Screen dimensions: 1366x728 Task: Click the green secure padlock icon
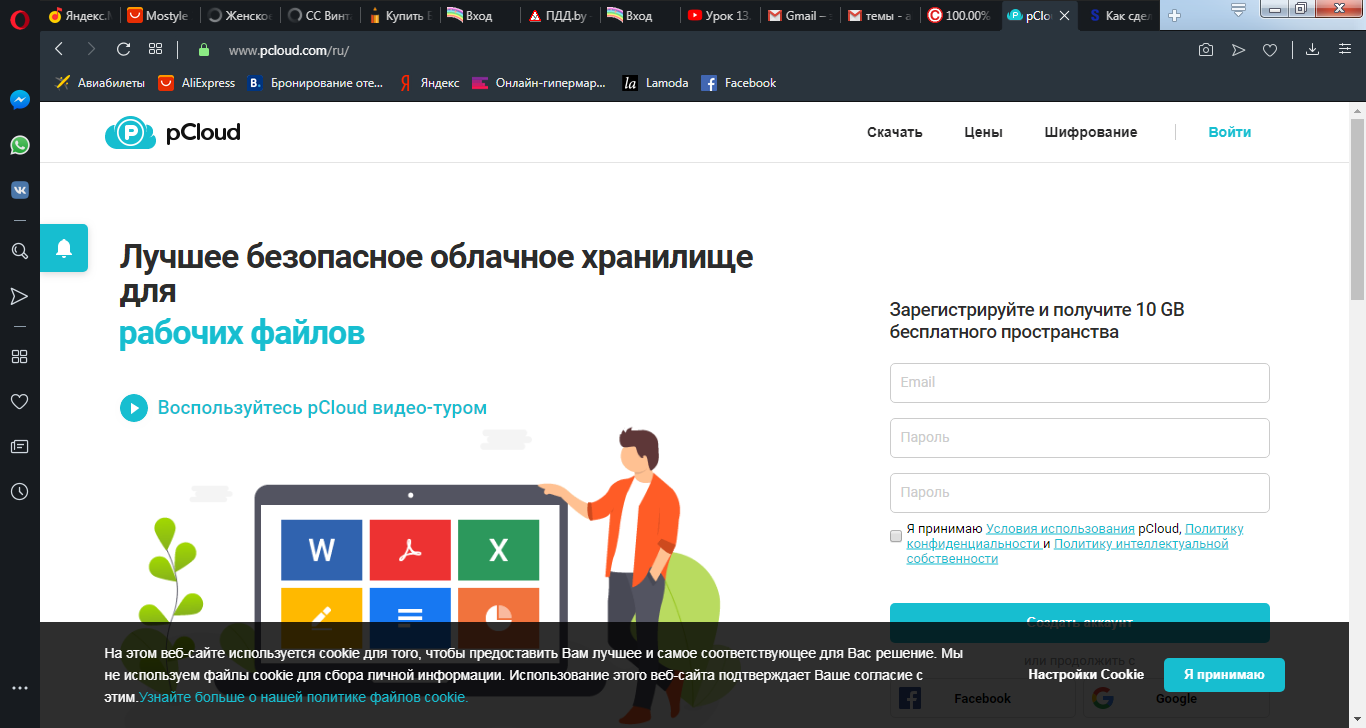click(204, 49)
